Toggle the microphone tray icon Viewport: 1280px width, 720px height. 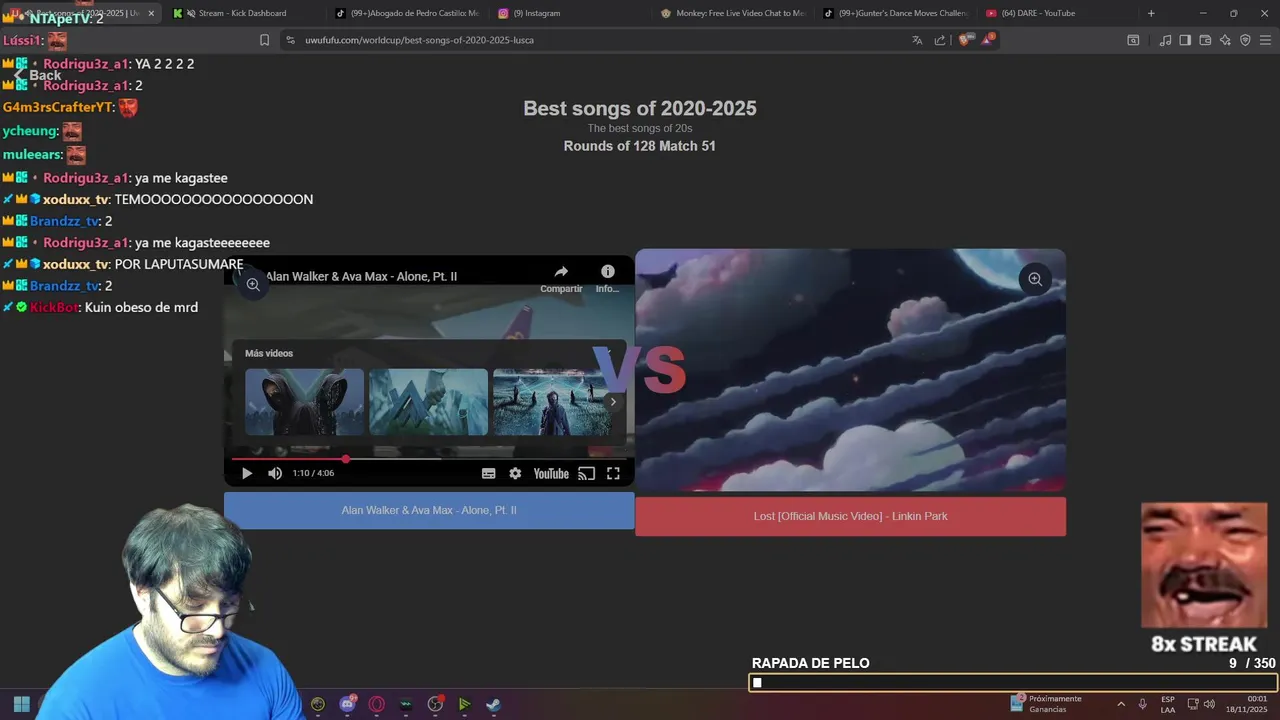click(x=1142, y=704)
